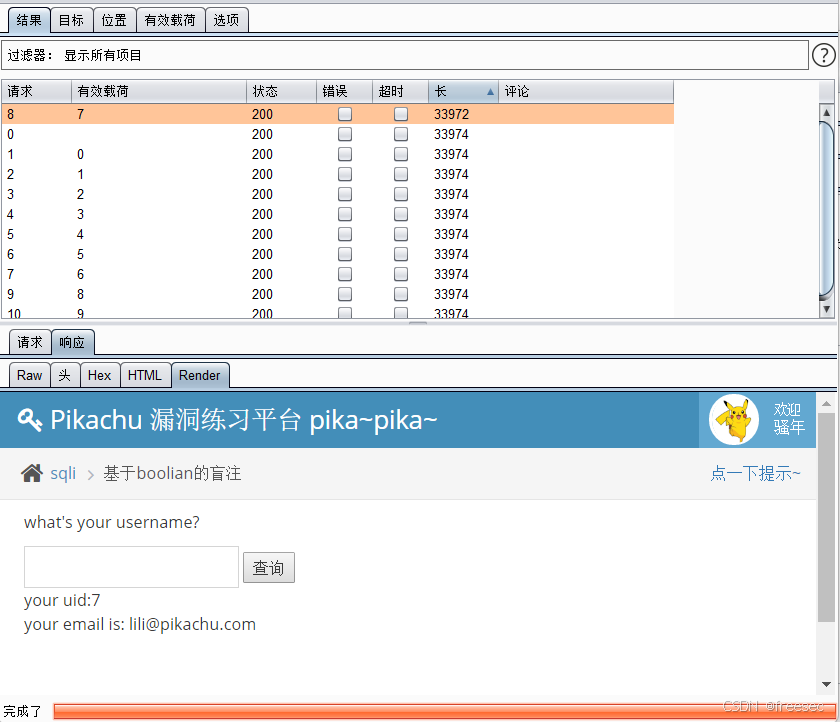This screenshot has width=840, height=722.
Task: Click the 基于boolian的盲注 breadcrumb text
Action: point(172,473)
